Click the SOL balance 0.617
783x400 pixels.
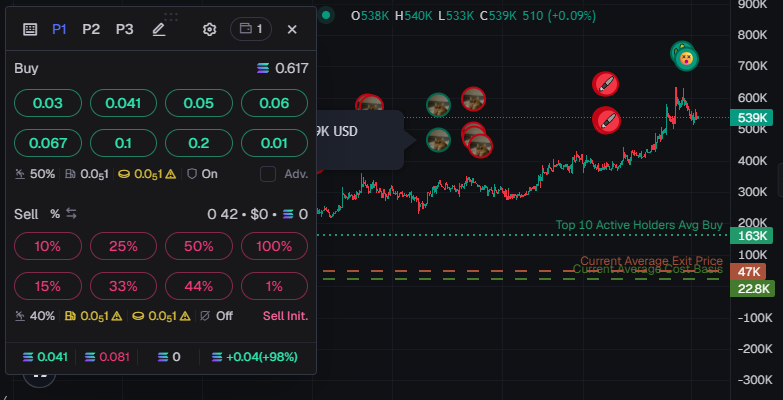(283, 68)
